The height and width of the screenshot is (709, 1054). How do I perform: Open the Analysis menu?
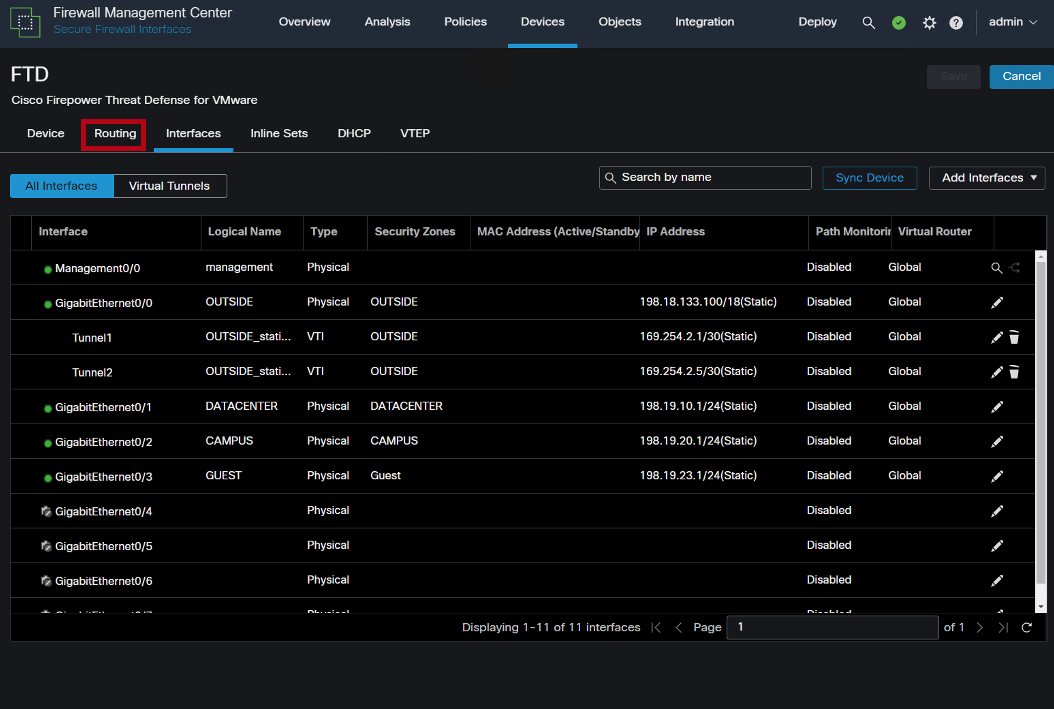tap(387, 22)
